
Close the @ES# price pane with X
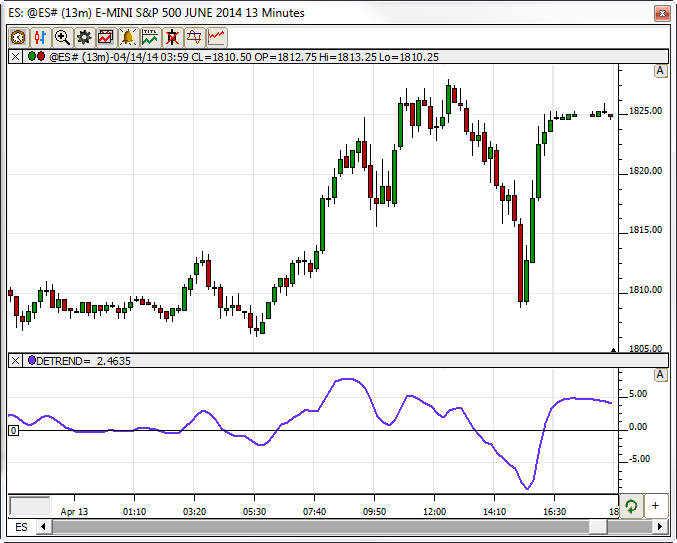15,57
